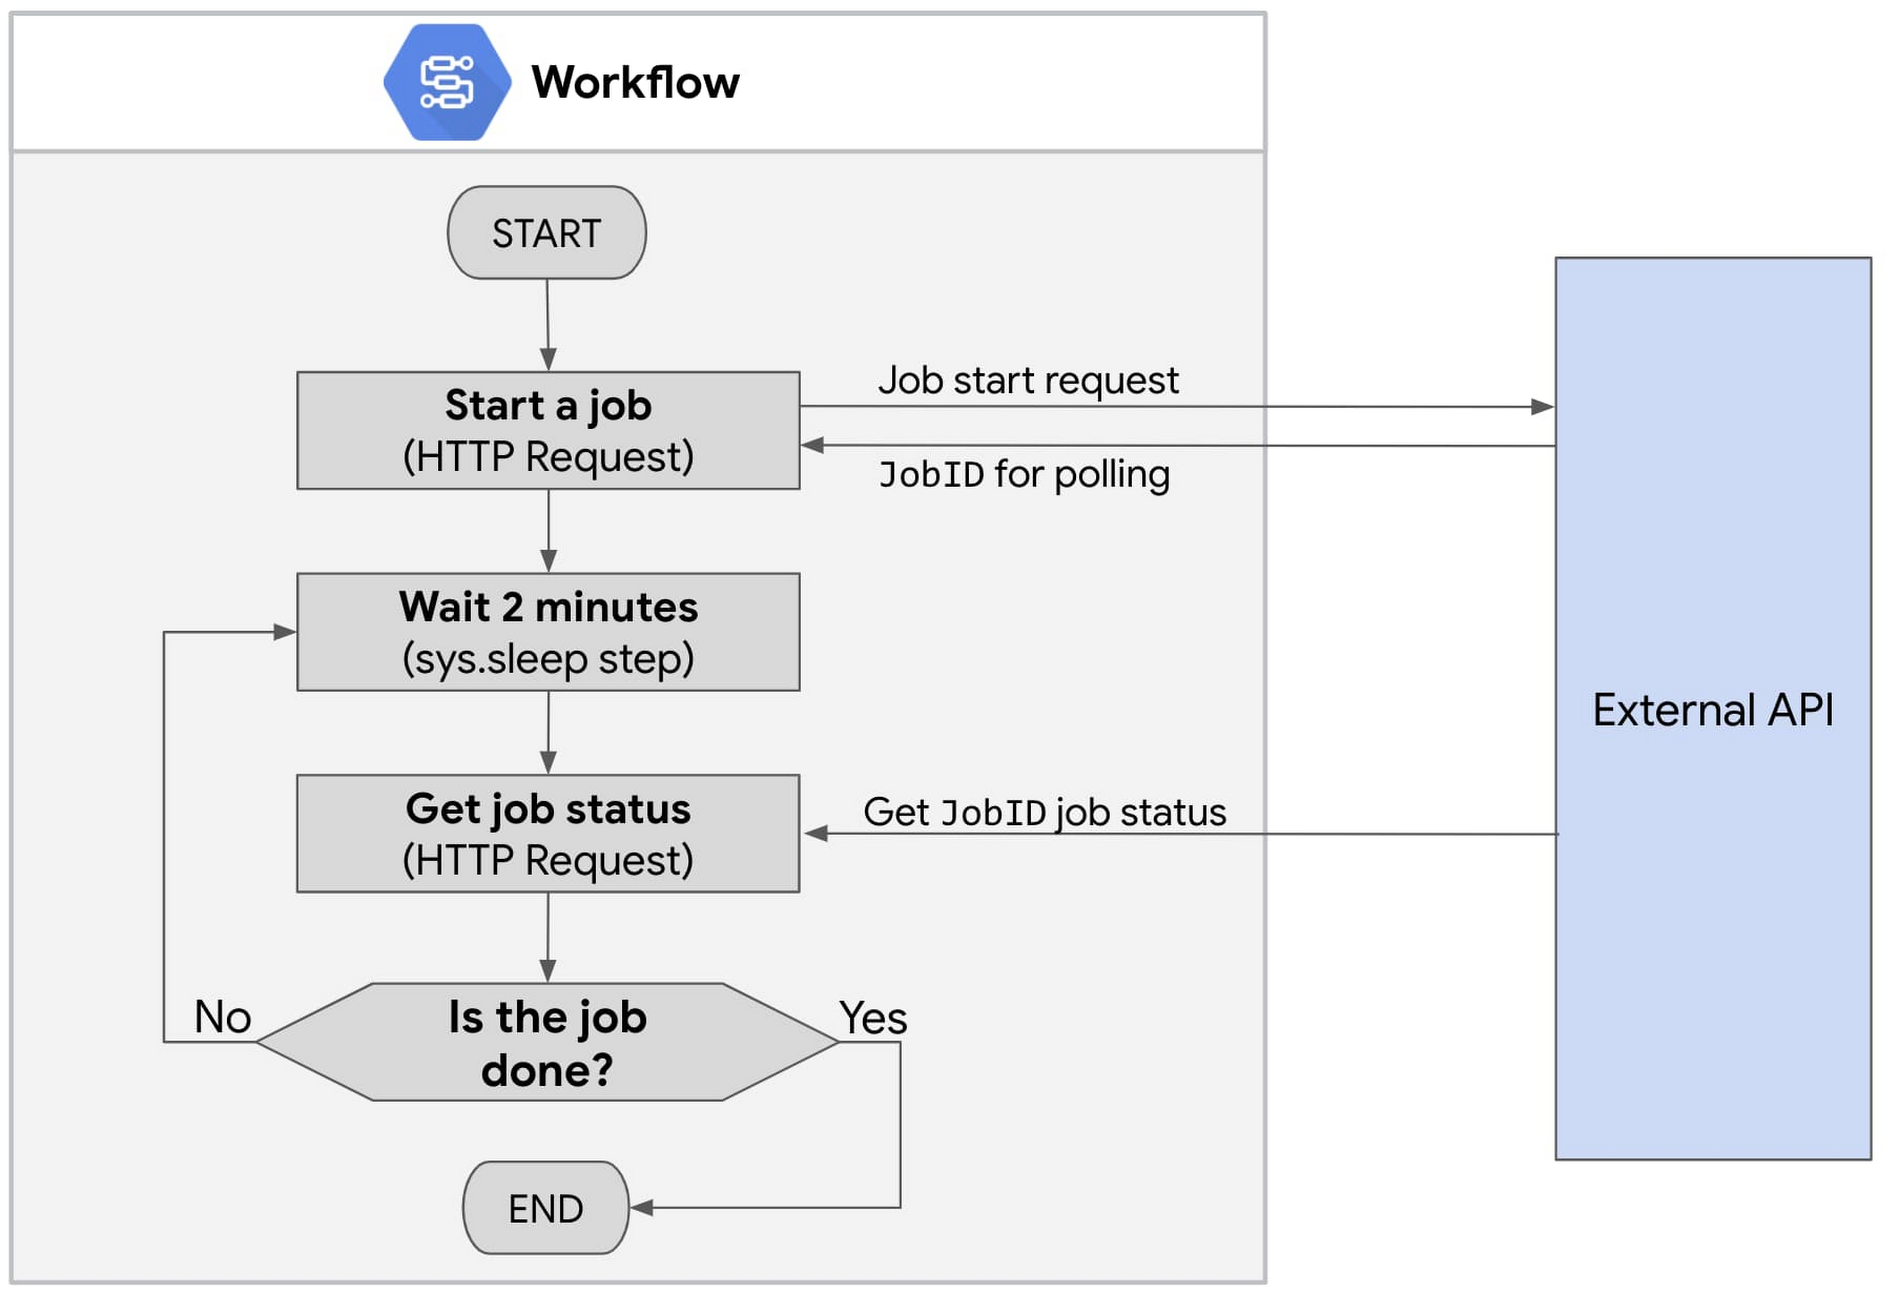
Task: Click the No branch label
Action: point(222,1017)
